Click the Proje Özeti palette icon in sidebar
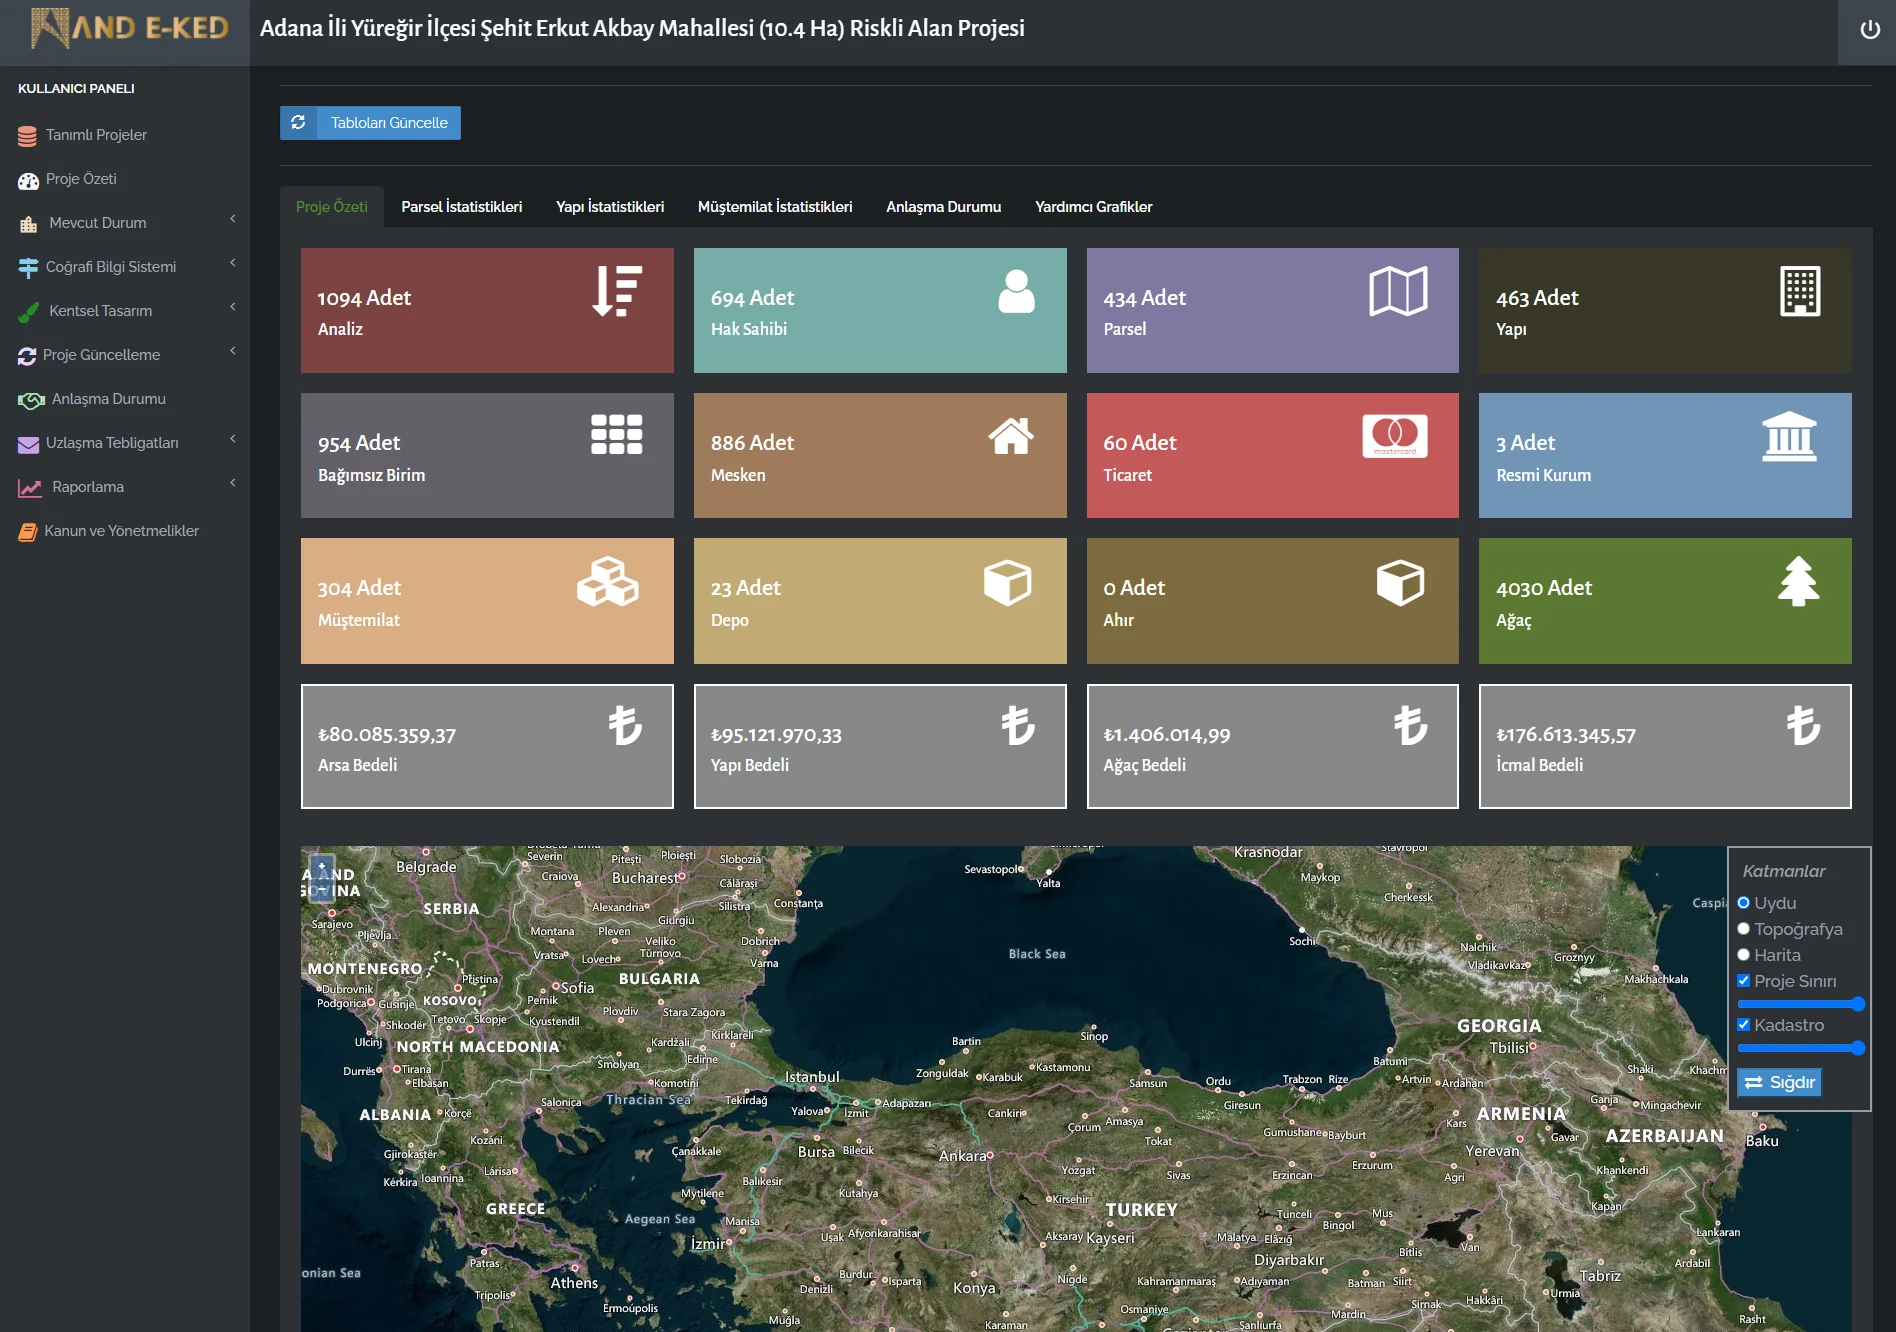This screenshot has width=1896, height=1332. 28,180
